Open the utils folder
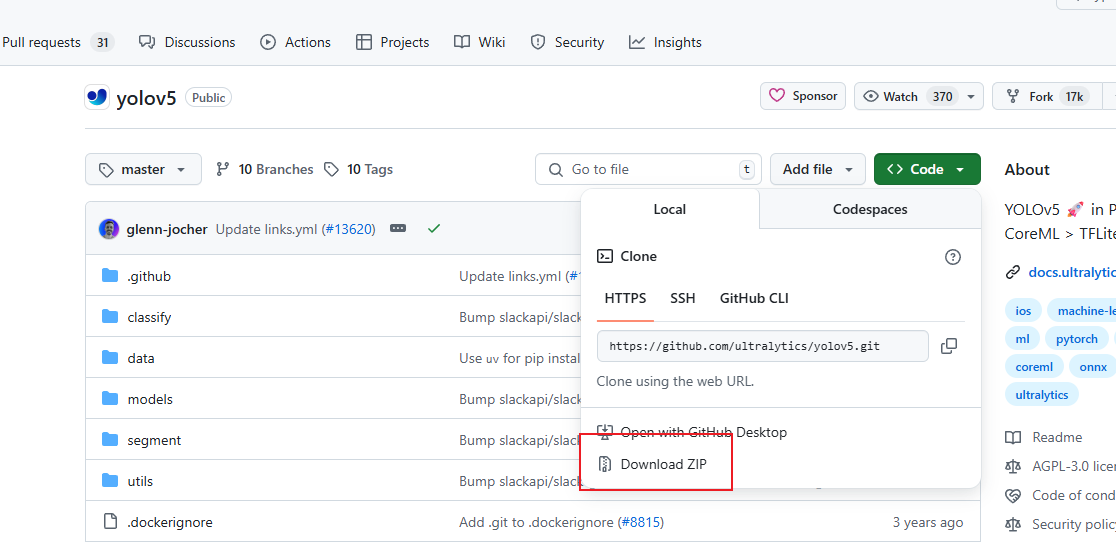The height and width of the screenshot is (542, 1116). click(x=140, y=482)
